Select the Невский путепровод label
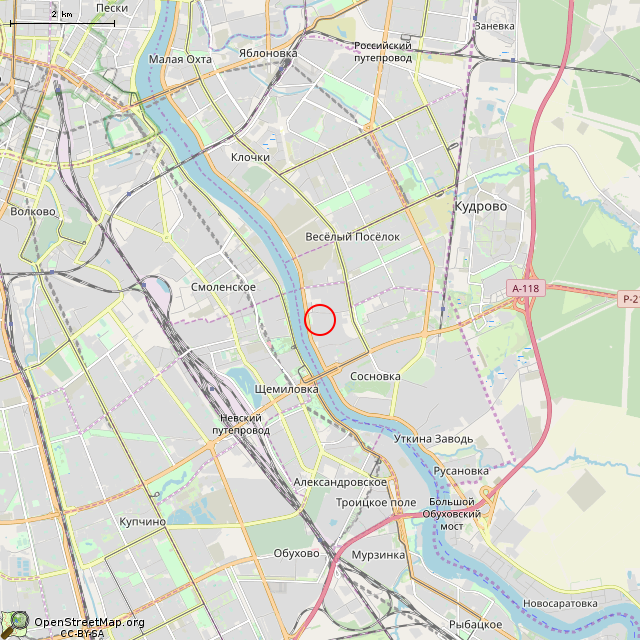The image size is (640, 640). (241, 424)
